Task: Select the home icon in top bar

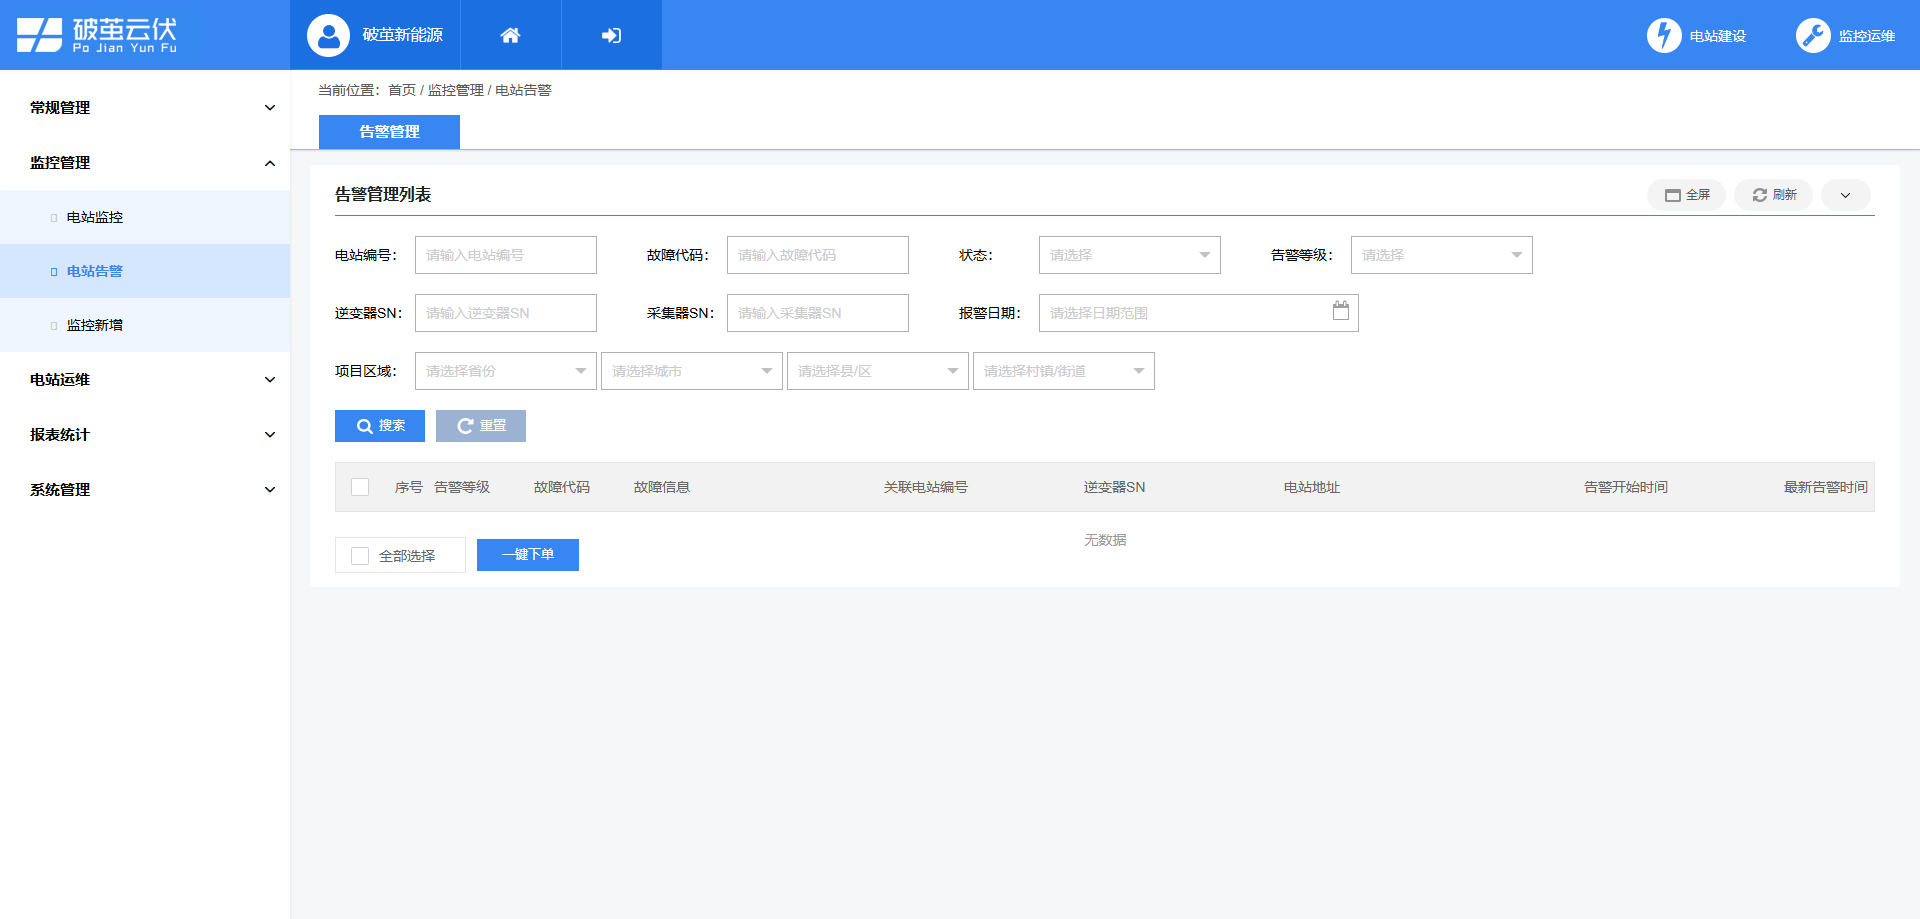Action: (x=510, y=35)
